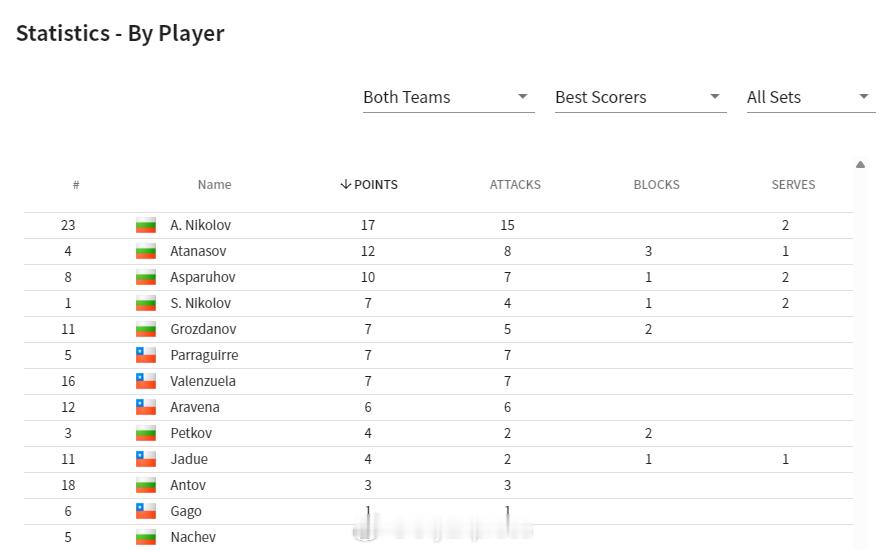Click the POINTS sort arrow icon
This screenshot has height=550, width=887.
tap(345, 184)
